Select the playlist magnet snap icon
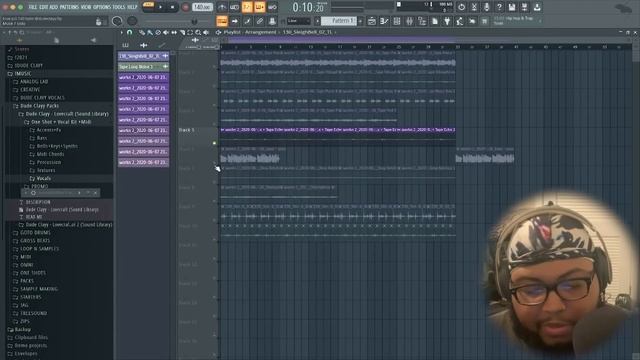 point(130,32)
